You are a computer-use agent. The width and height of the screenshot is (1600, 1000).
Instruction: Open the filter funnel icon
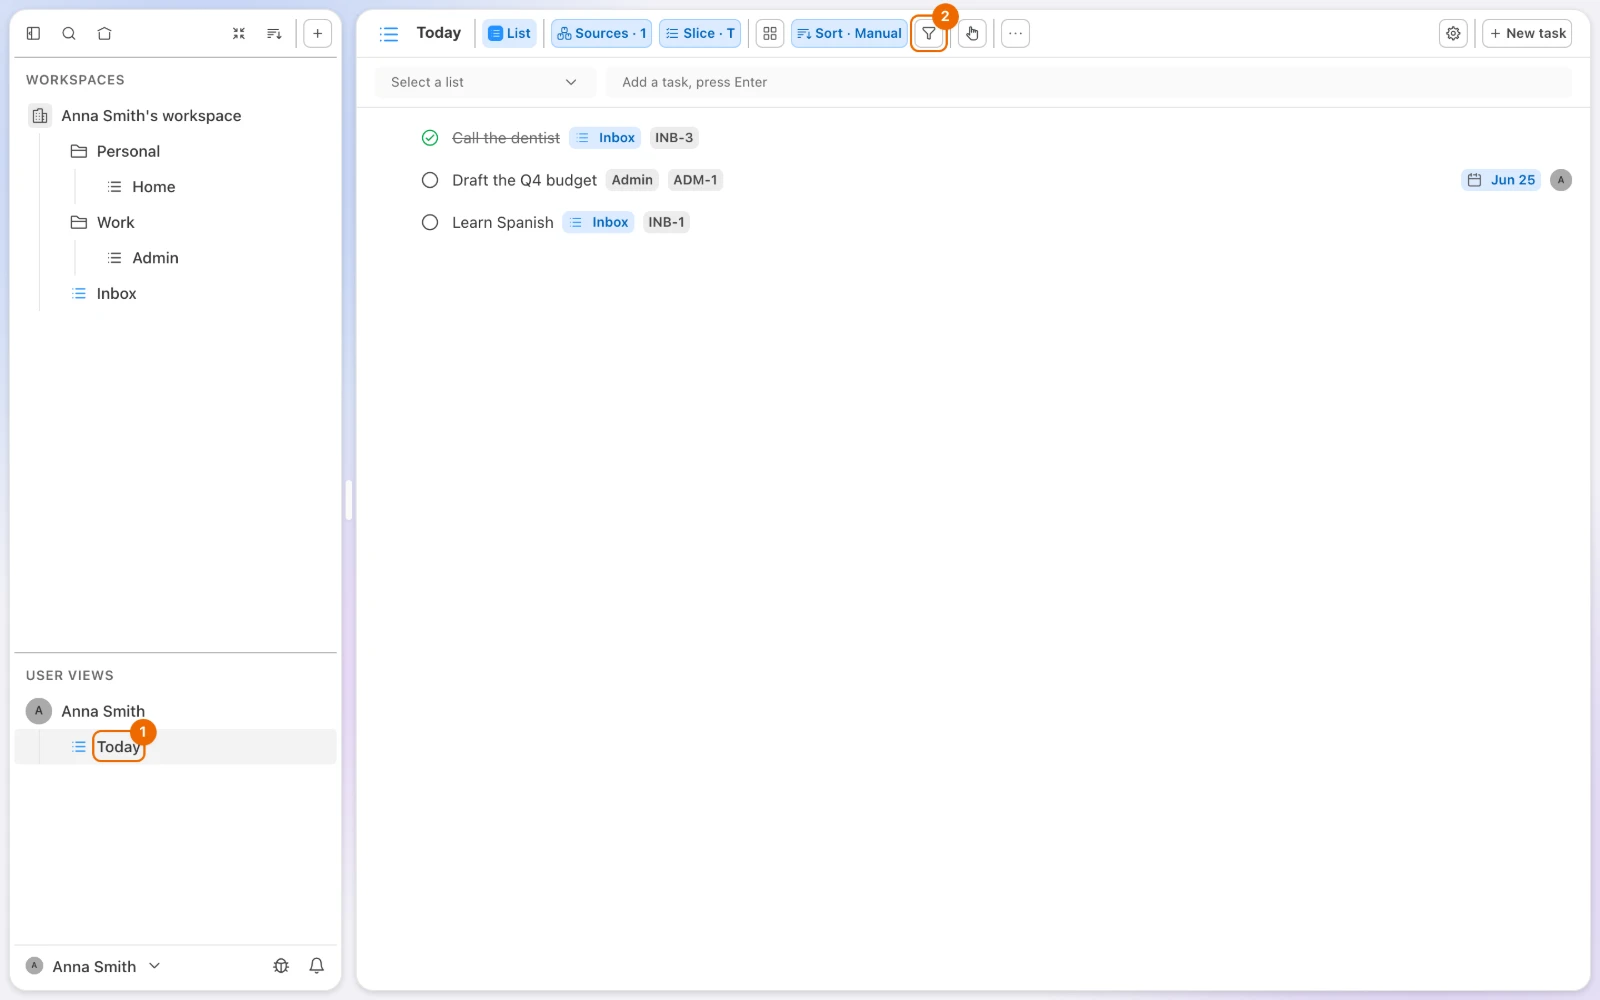pyautogui.click(x=929, y=33)
